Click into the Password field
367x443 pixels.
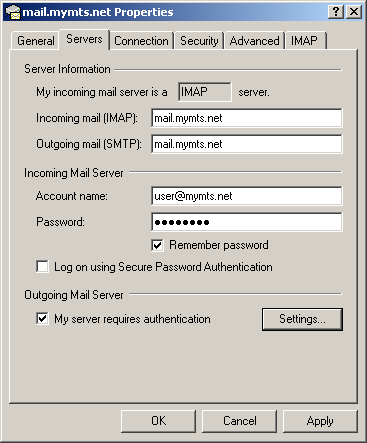pyautogui.click(x=247, y=222)
